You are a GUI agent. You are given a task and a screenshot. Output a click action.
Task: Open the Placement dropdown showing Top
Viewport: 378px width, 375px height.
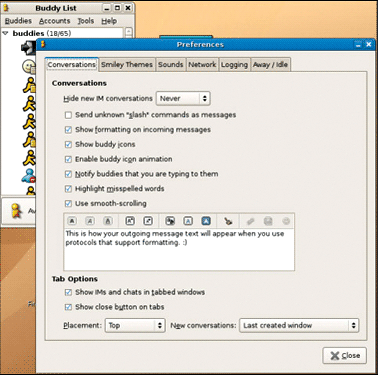135,325
